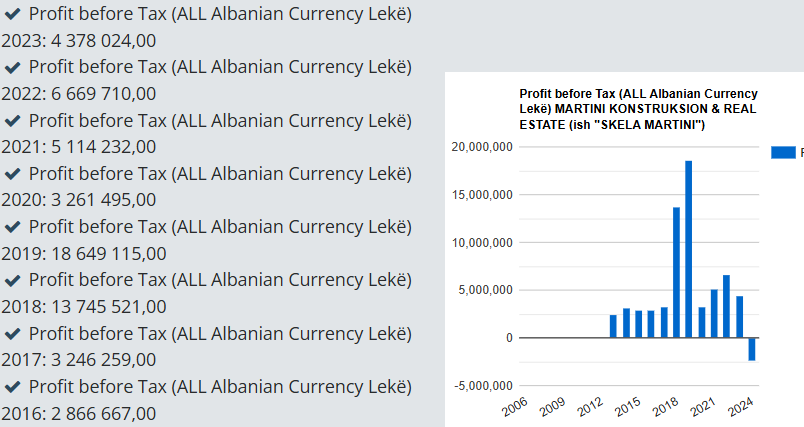Viewport: 804px width, 427px height.
Task: Click the checkmark icon beside the 2016 profit entry
Action: pyautogui.click(x=14, y=386)
